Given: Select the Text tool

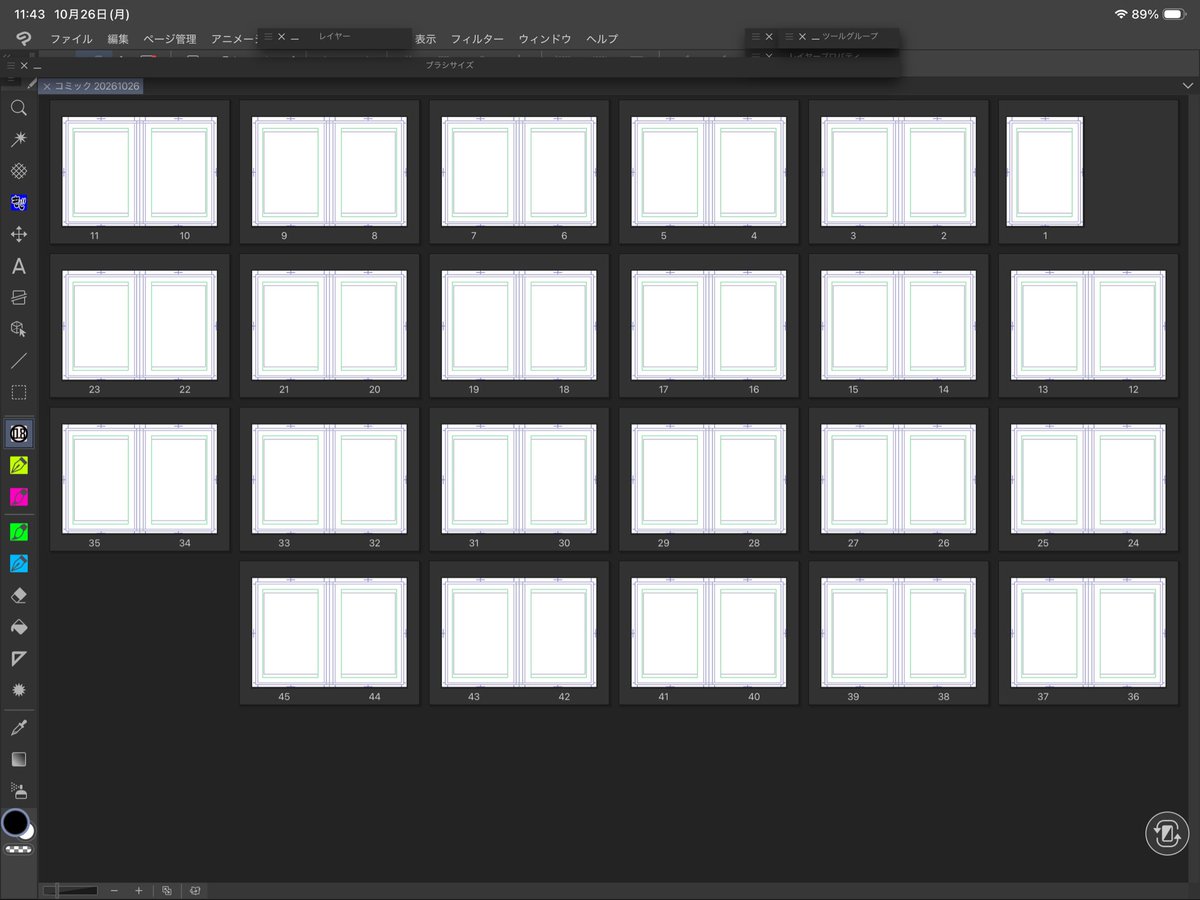Looking at the screenshot, I should [18, 266].
